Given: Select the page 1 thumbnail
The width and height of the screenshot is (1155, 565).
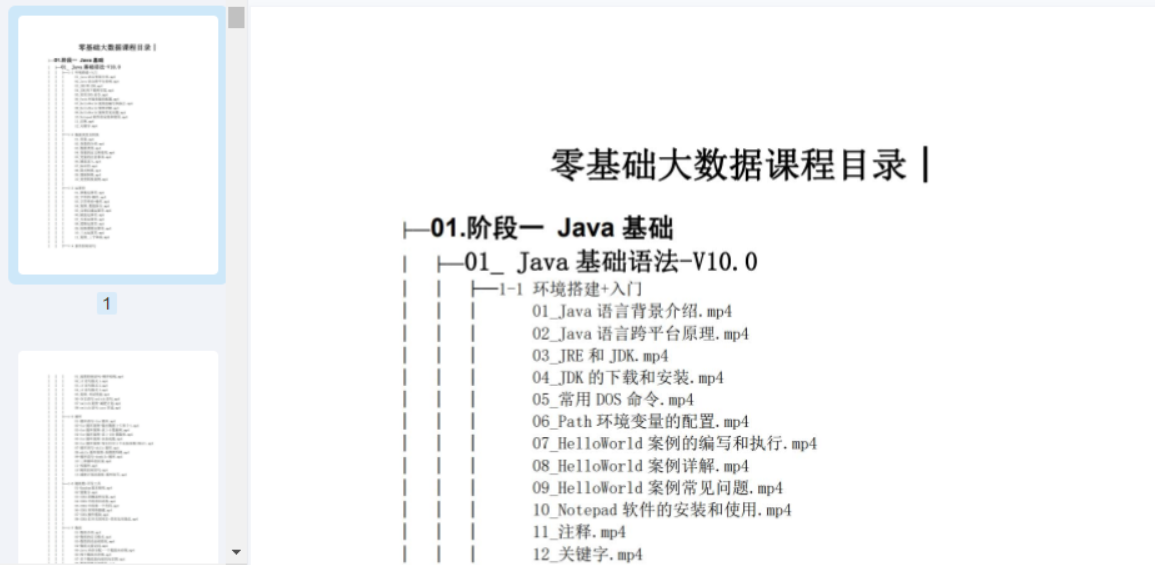Looking at the screenshot, I should (118, 145).
